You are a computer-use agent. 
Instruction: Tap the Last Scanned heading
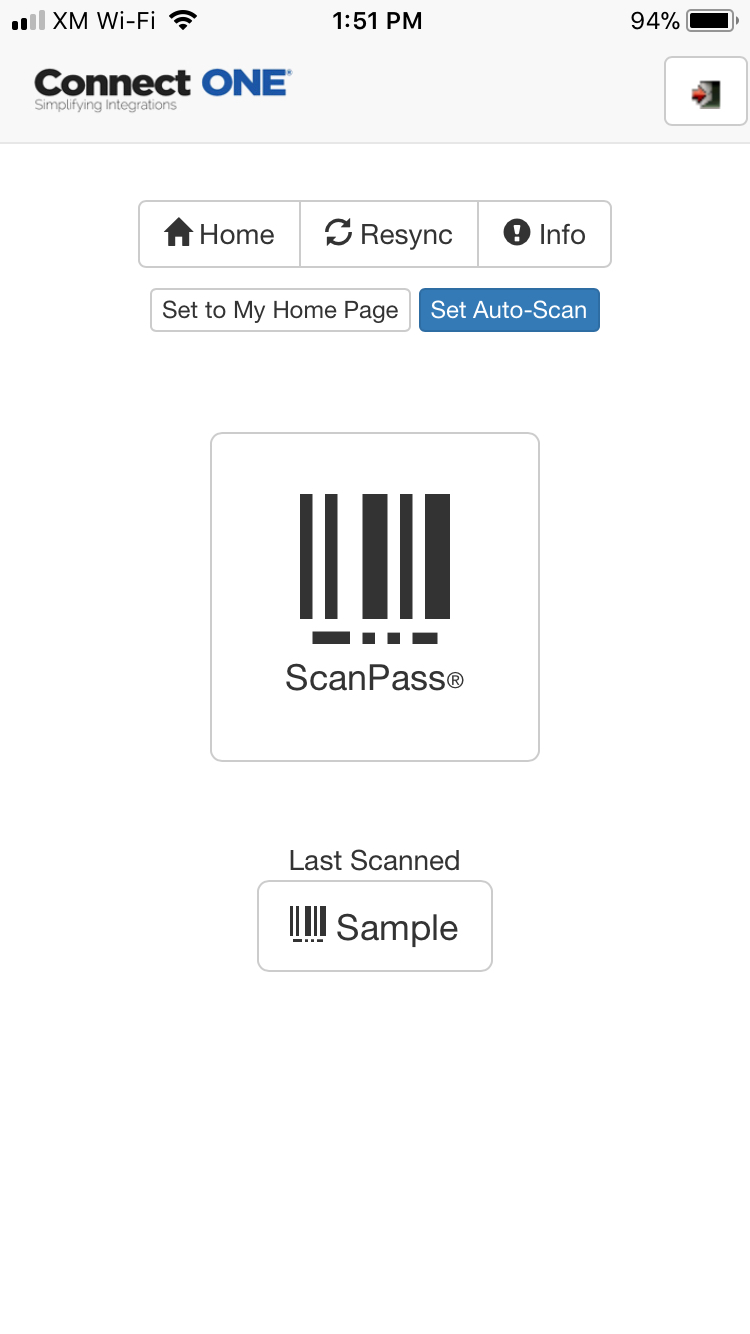[375, 860]
